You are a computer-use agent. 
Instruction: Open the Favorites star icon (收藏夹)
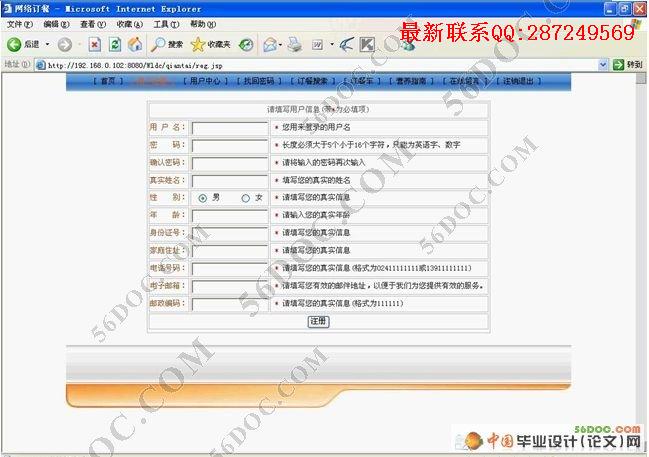pyautogui.click(x=198, y=44)
